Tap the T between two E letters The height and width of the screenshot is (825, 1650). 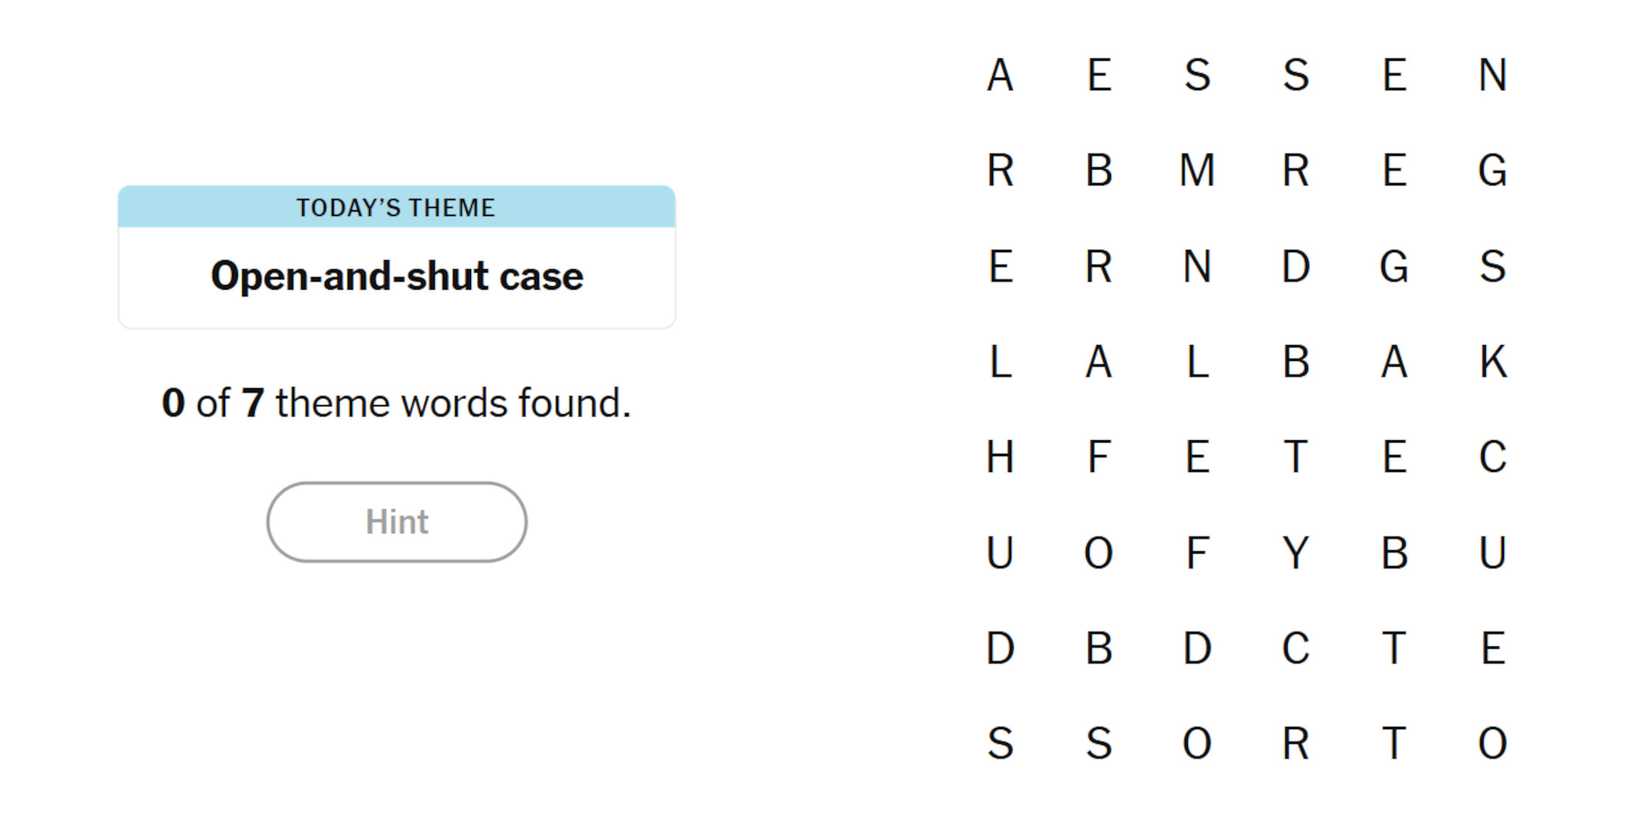[1295, 458]
